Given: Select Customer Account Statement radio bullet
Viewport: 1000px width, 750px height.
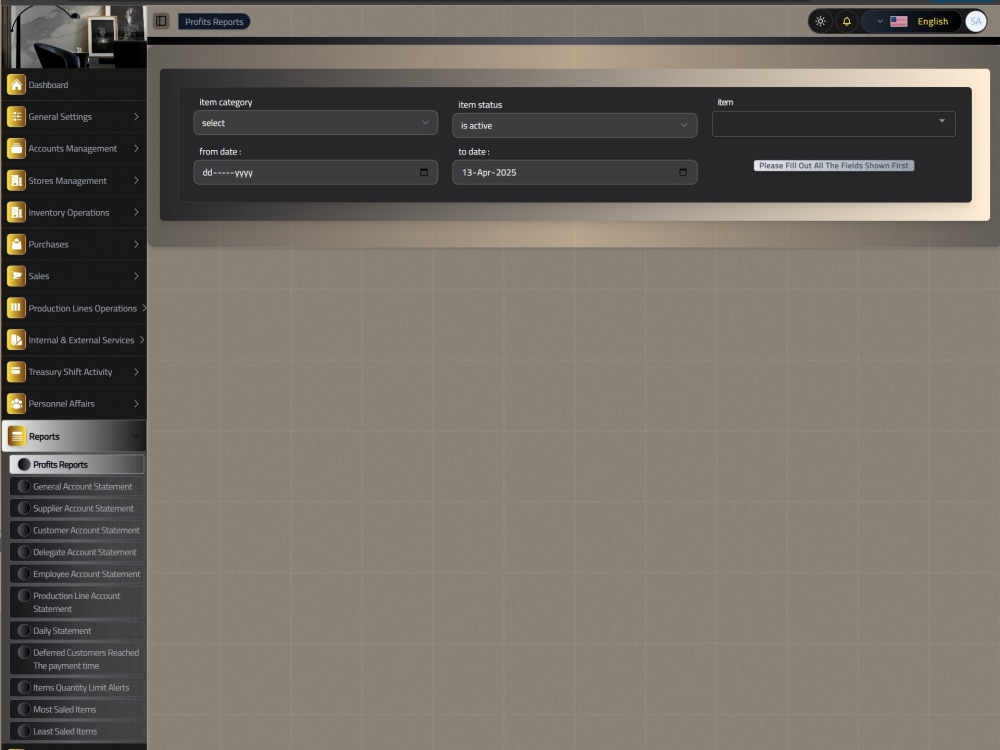Looking at the screenshot, I should click(24, 530).
